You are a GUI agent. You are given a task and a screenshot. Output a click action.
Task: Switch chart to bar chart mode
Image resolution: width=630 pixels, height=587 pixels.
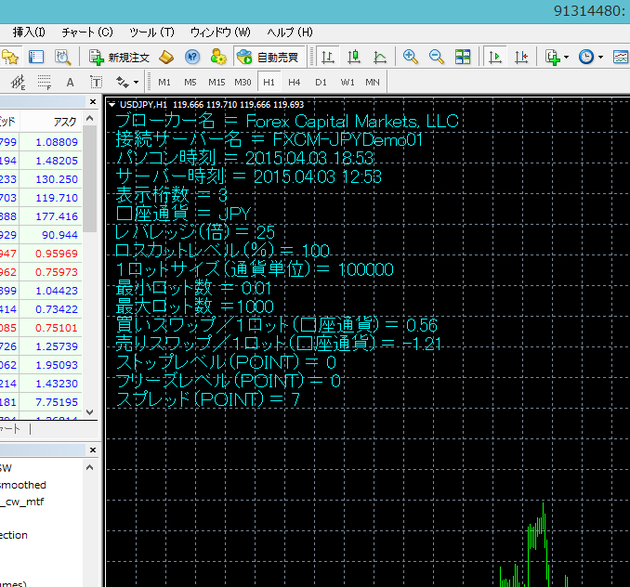pos(328,57)
